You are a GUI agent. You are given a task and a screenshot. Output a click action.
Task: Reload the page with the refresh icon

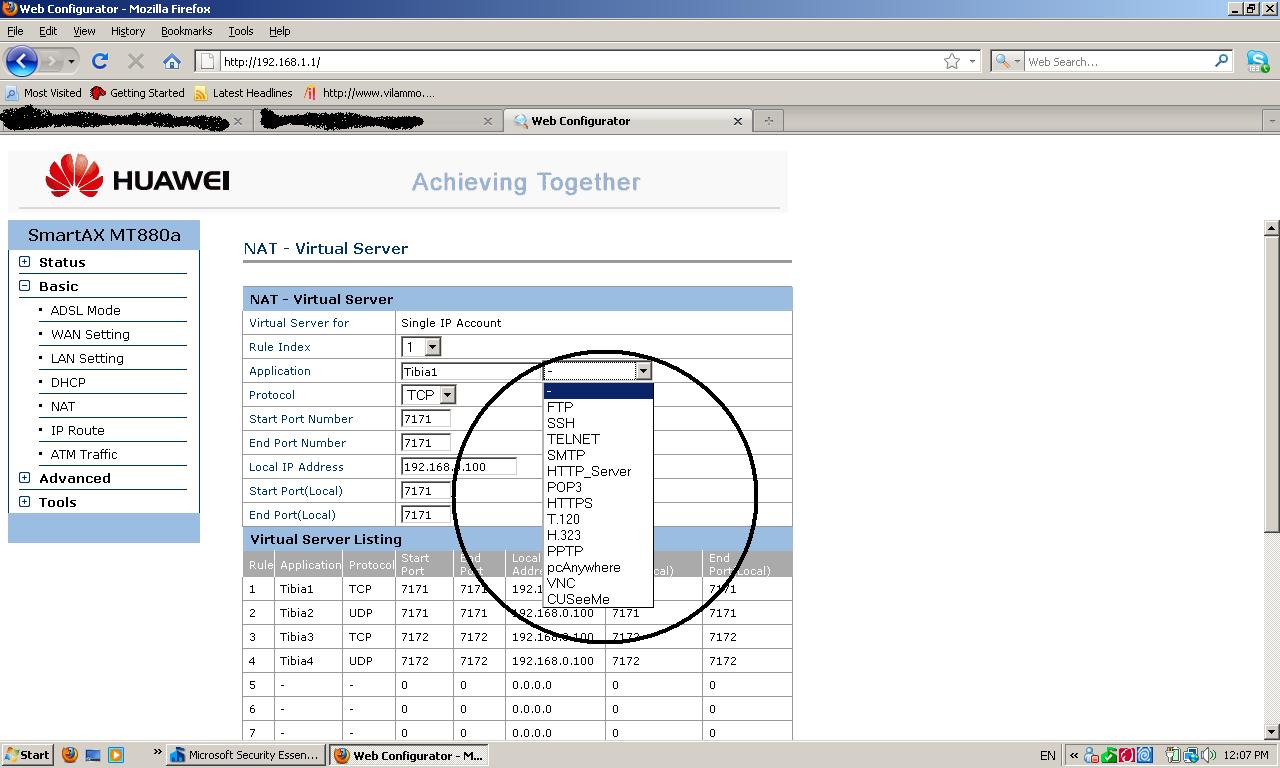coord(100,61)
